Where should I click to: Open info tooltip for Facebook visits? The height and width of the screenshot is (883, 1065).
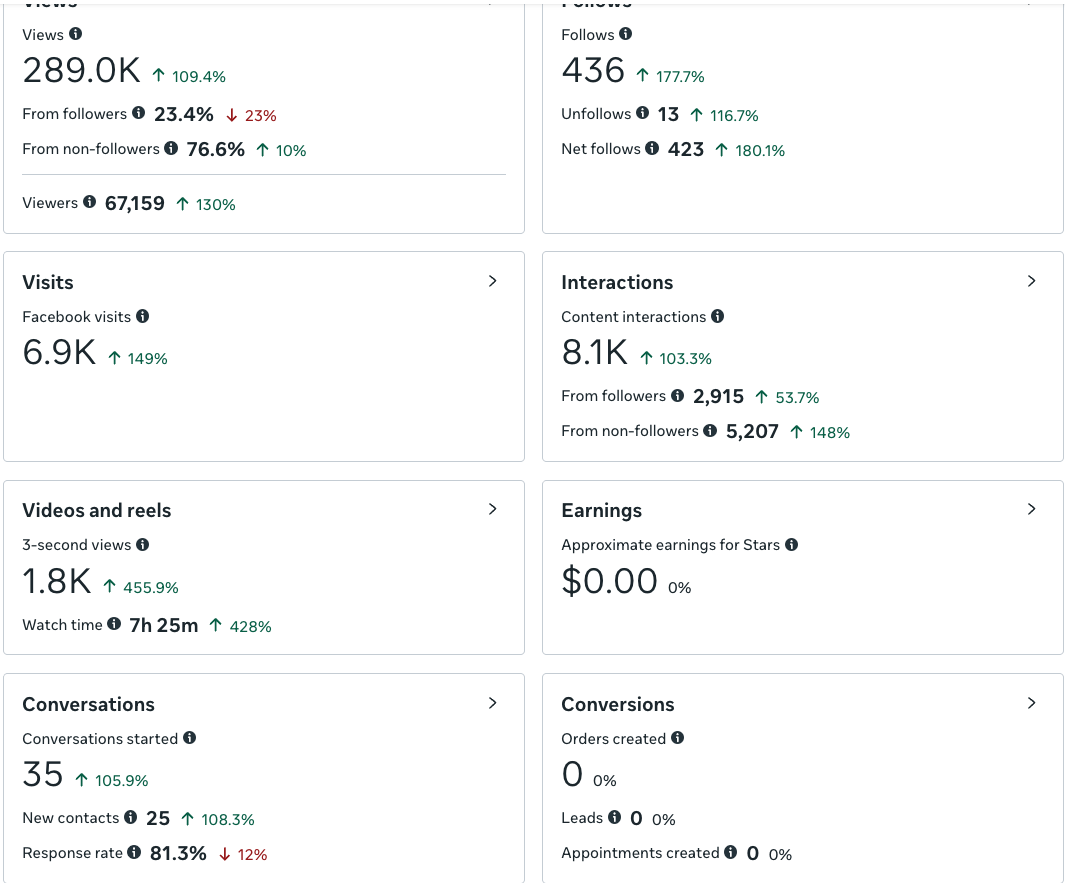(143, 316)
